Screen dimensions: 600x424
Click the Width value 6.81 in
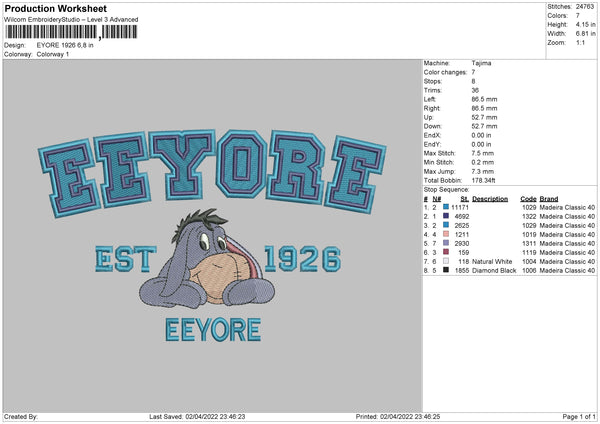pyautogui.click(x=585, y=34)
